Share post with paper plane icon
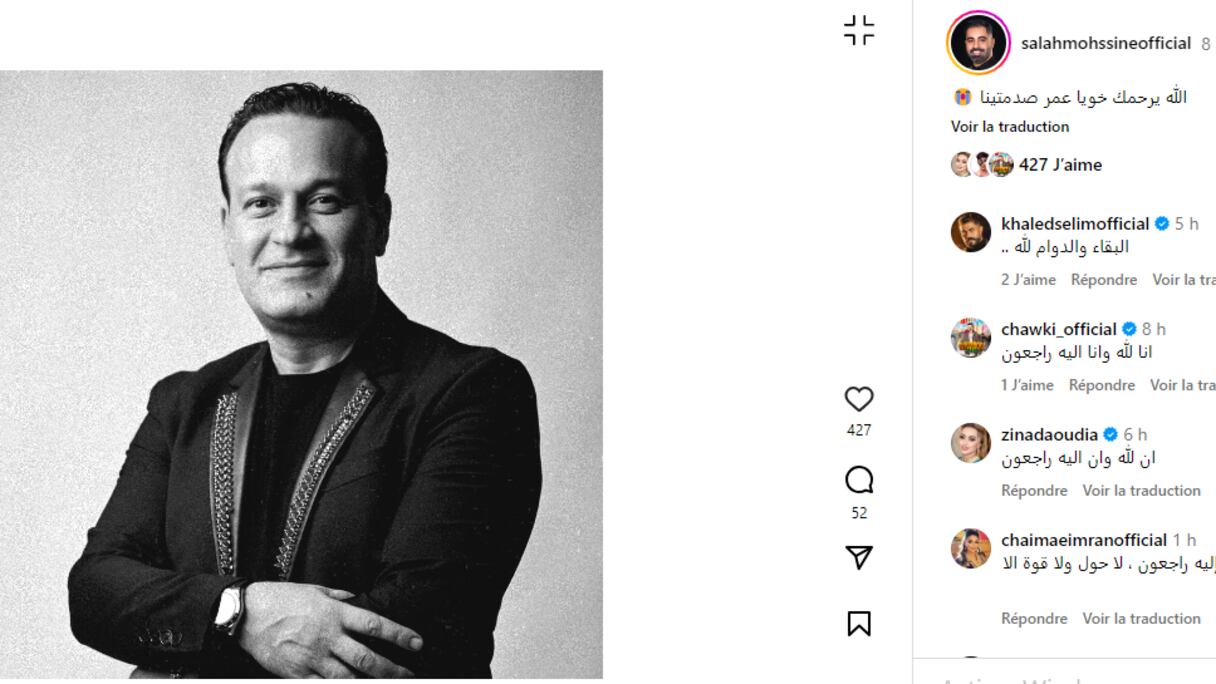Image resolution: width=1216 pixels, height=684 pixels. (858, 558)
